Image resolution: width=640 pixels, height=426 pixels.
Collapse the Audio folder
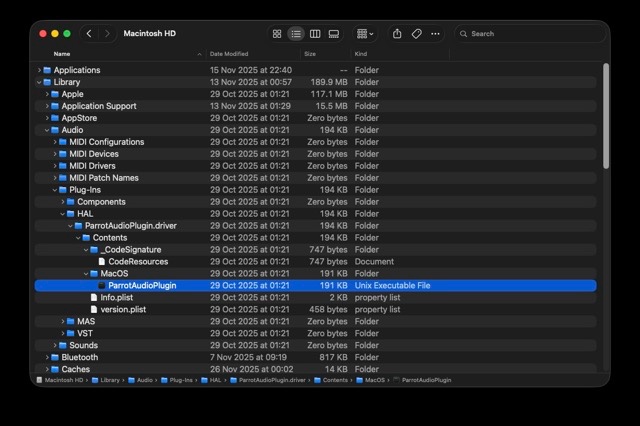[47, 130]
